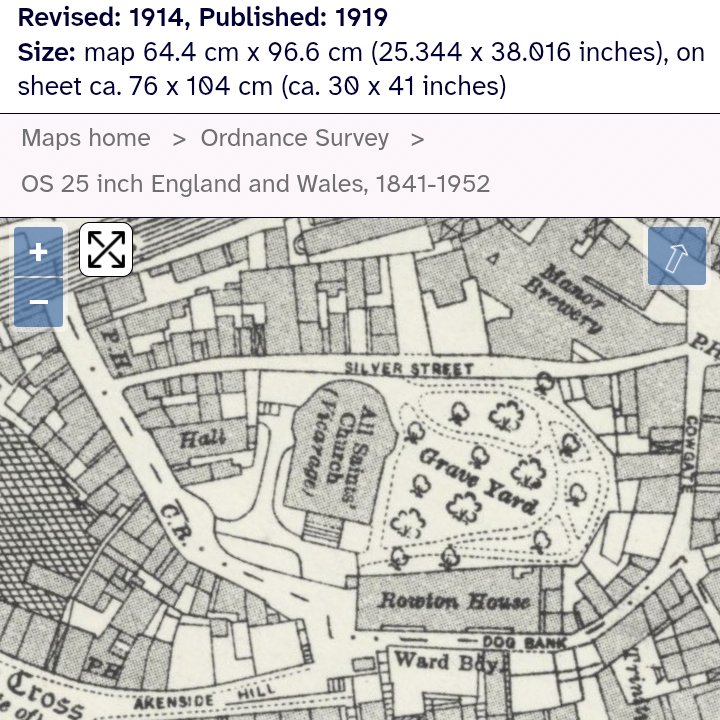Click the Silver Street label on map

409,369
